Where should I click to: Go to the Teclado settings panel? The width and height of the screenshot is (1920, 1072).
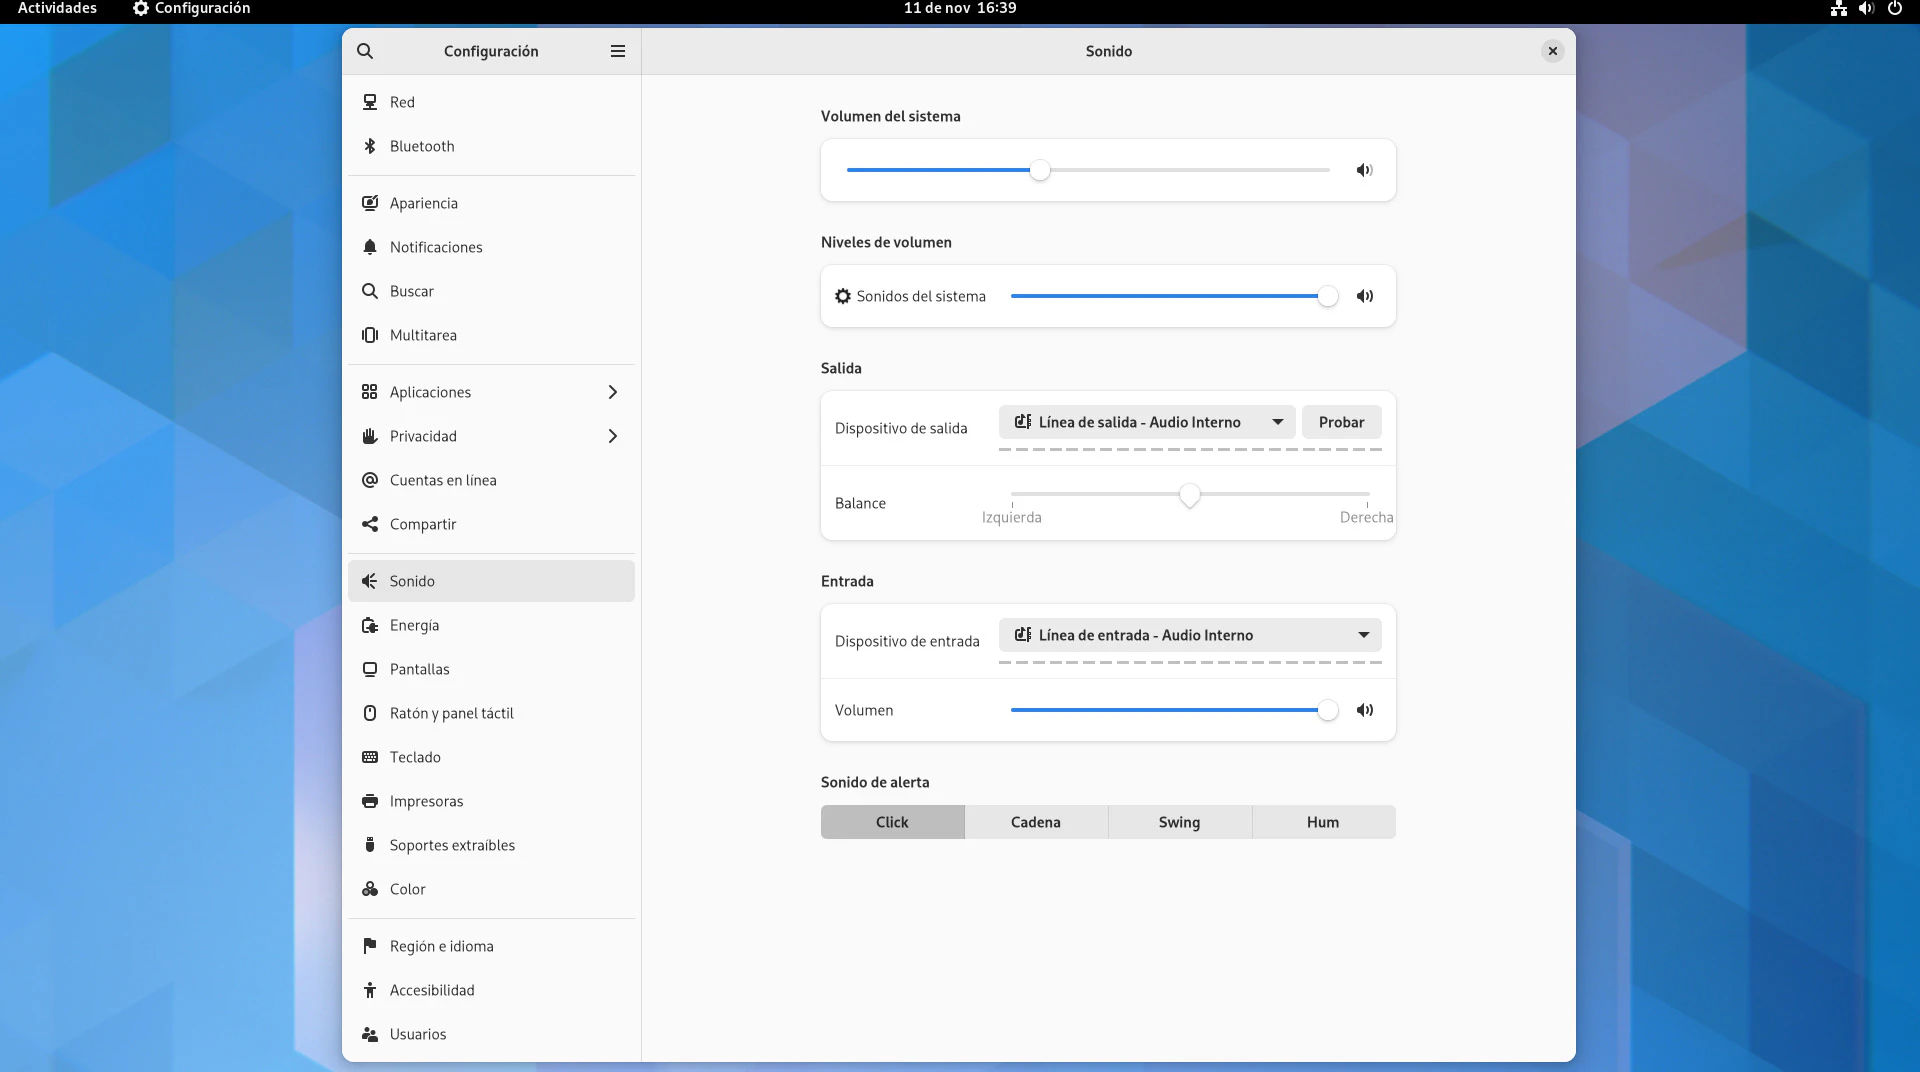(x=415, y=757)
